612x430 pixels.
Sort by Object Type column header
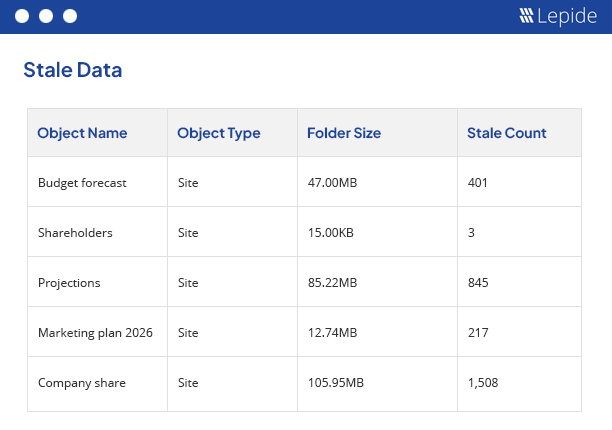click(x=218, y=133)
